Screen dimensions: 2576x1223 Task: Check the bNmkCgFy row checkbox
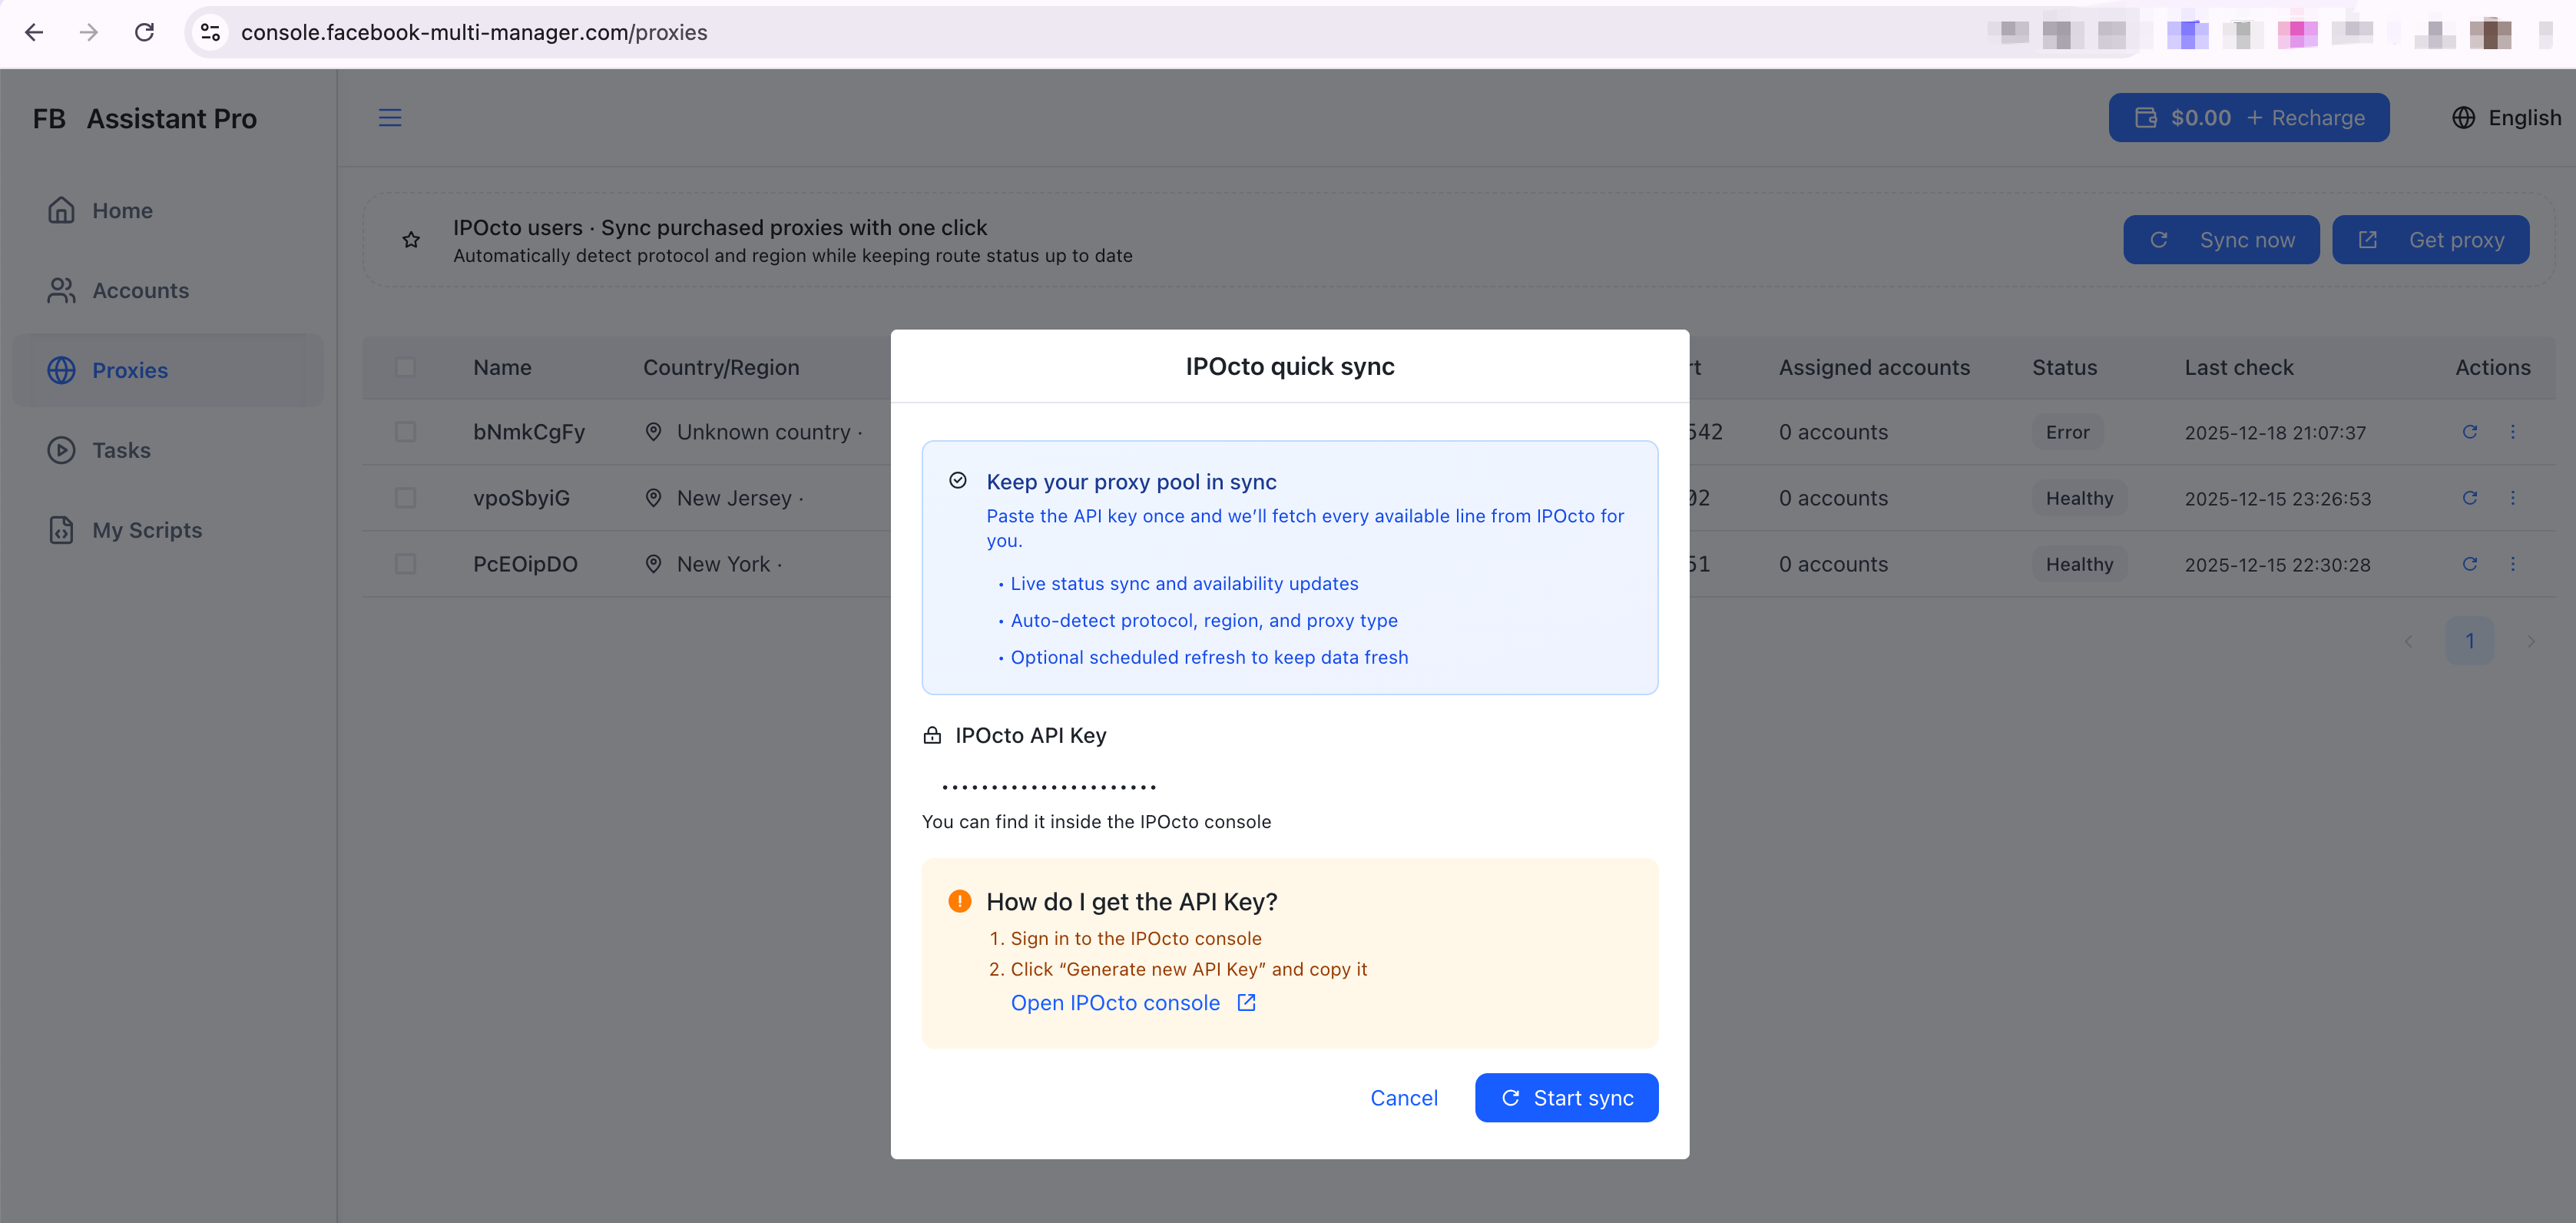[405, 432]
